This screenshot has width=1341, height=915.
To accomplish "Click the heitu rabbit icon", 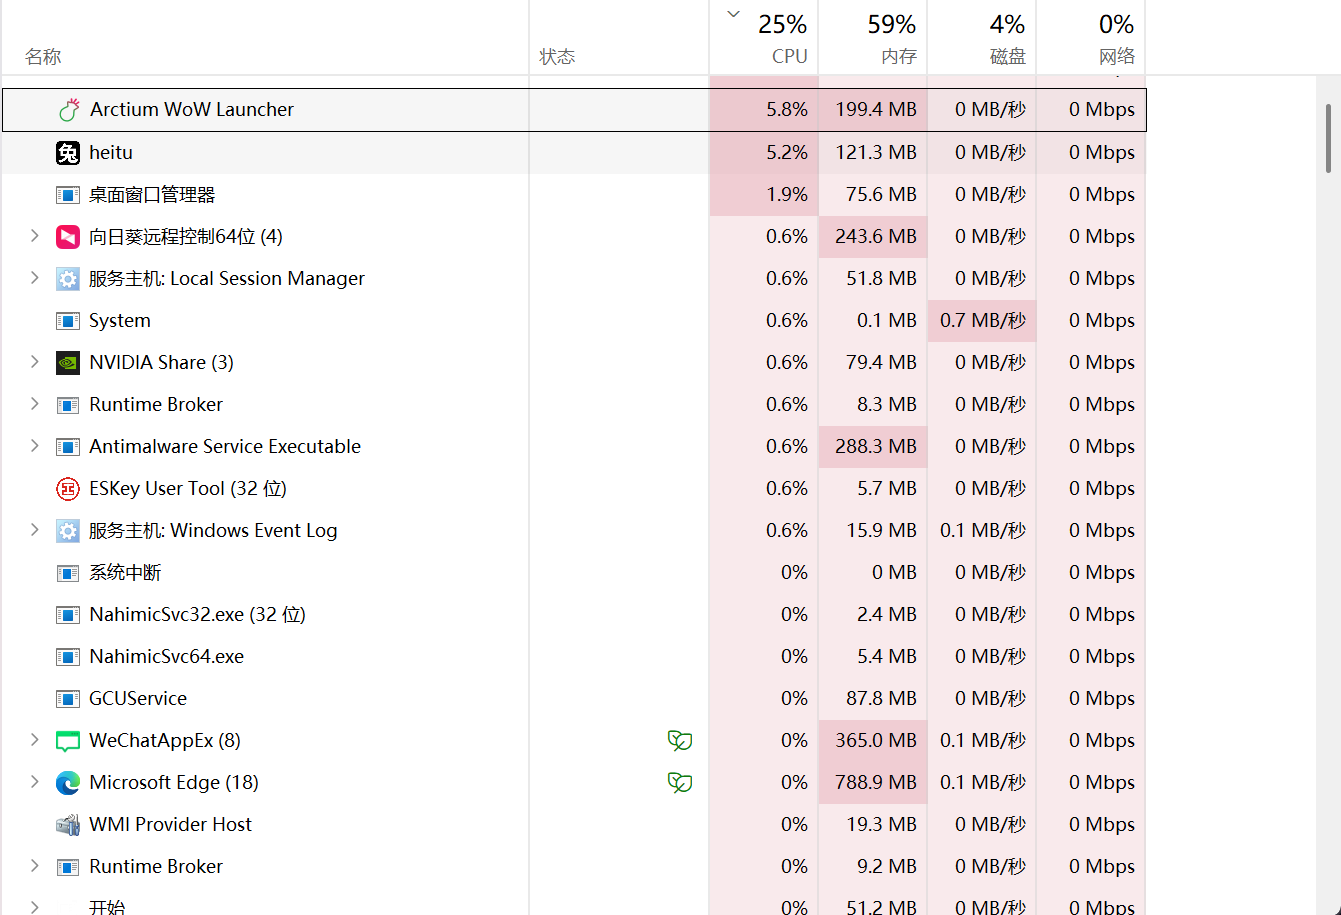I will [67, 153].
